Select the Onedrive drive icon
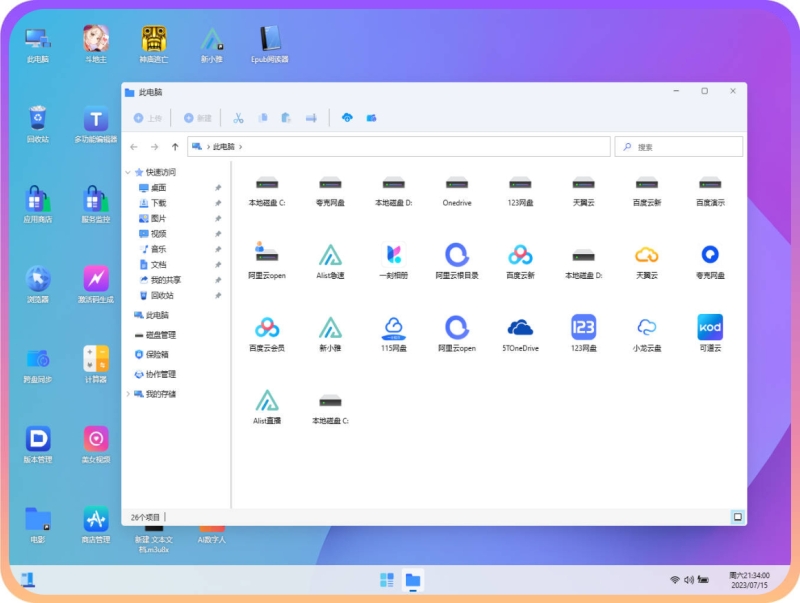 [457, 191]
